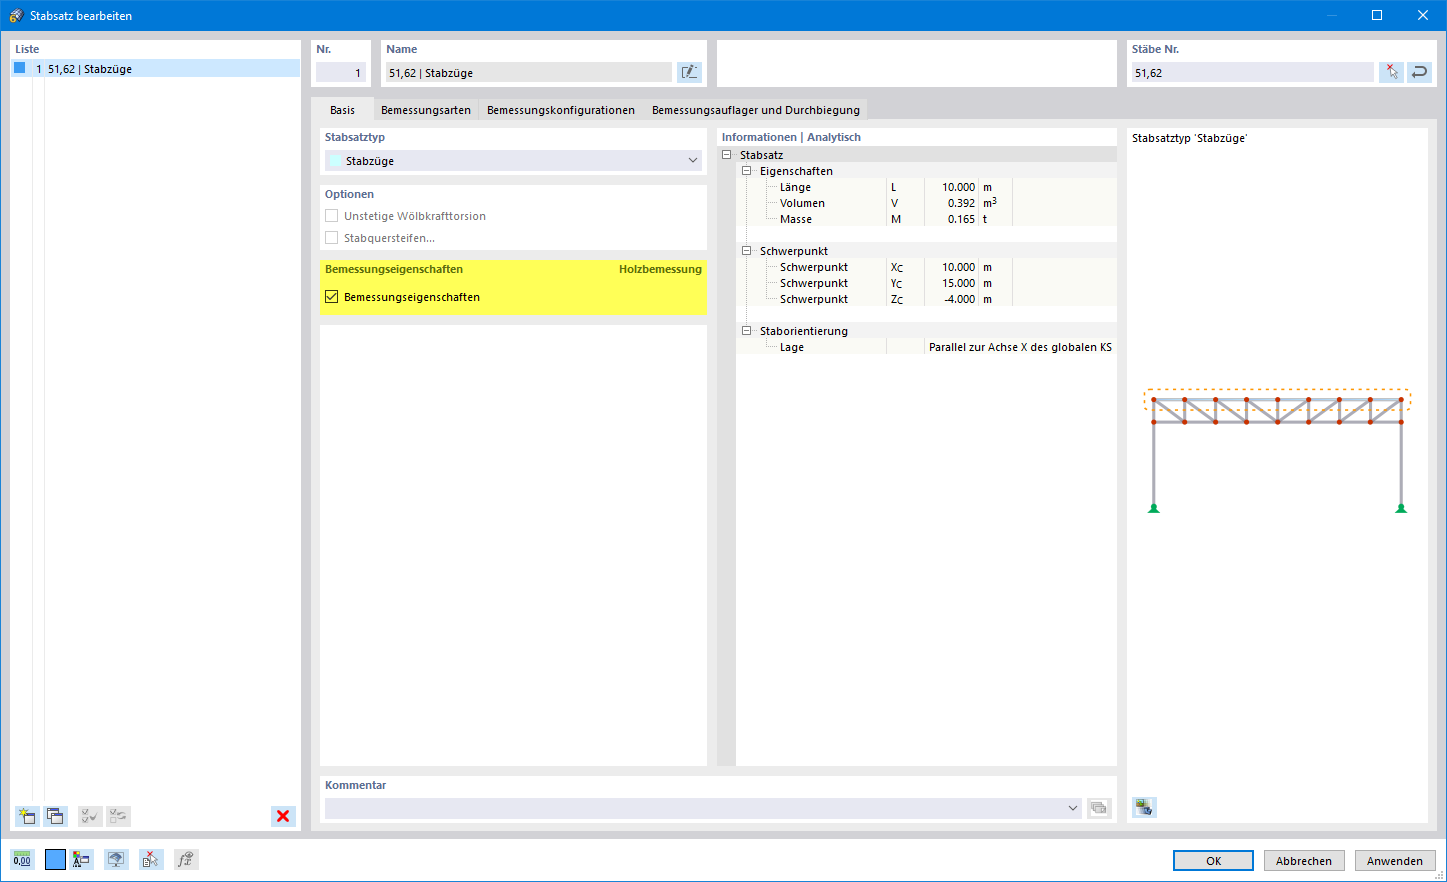Switch to the Basis tab
This screenshot has height=882, width=1447.
[342, 110]
